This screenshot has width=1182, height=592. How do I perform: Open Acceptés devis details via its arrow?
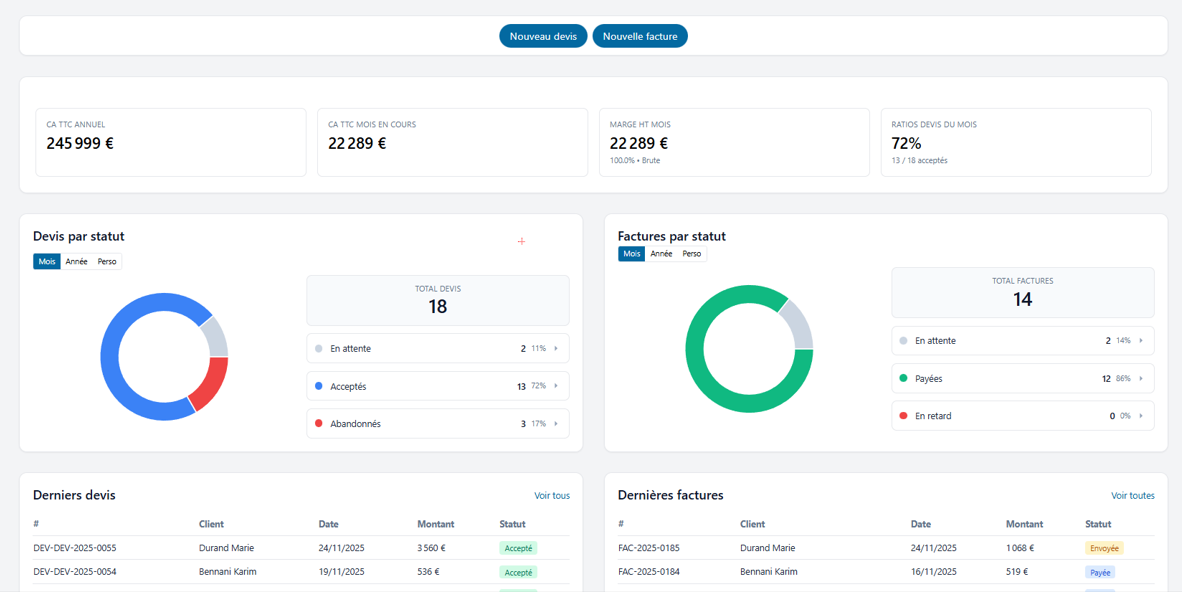pos(558,385)
